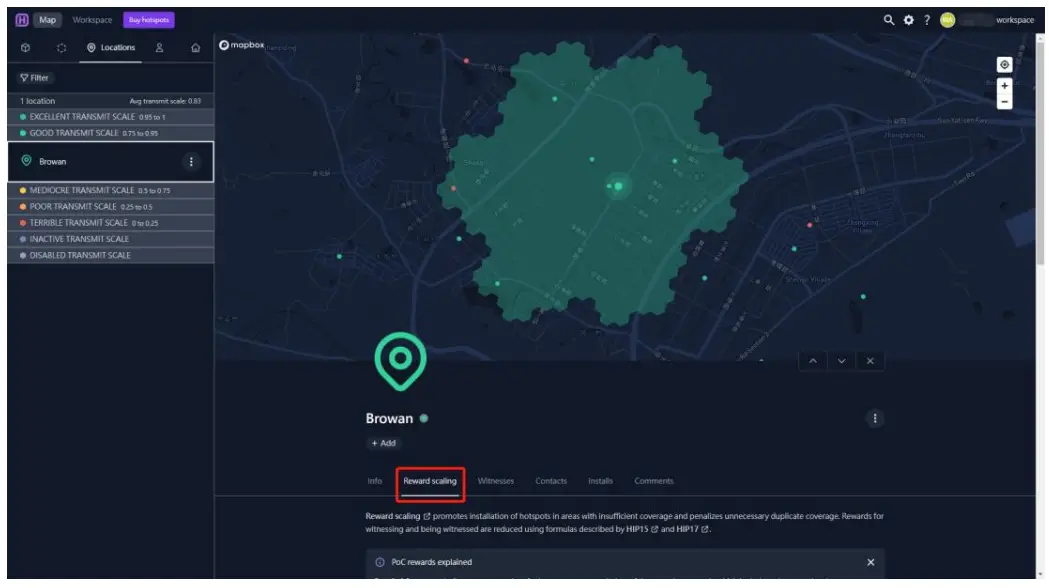Expand POOR TRANSMIT SCALE group
The height and width of the screenshot is (588, 1049).
coord(110,207)
